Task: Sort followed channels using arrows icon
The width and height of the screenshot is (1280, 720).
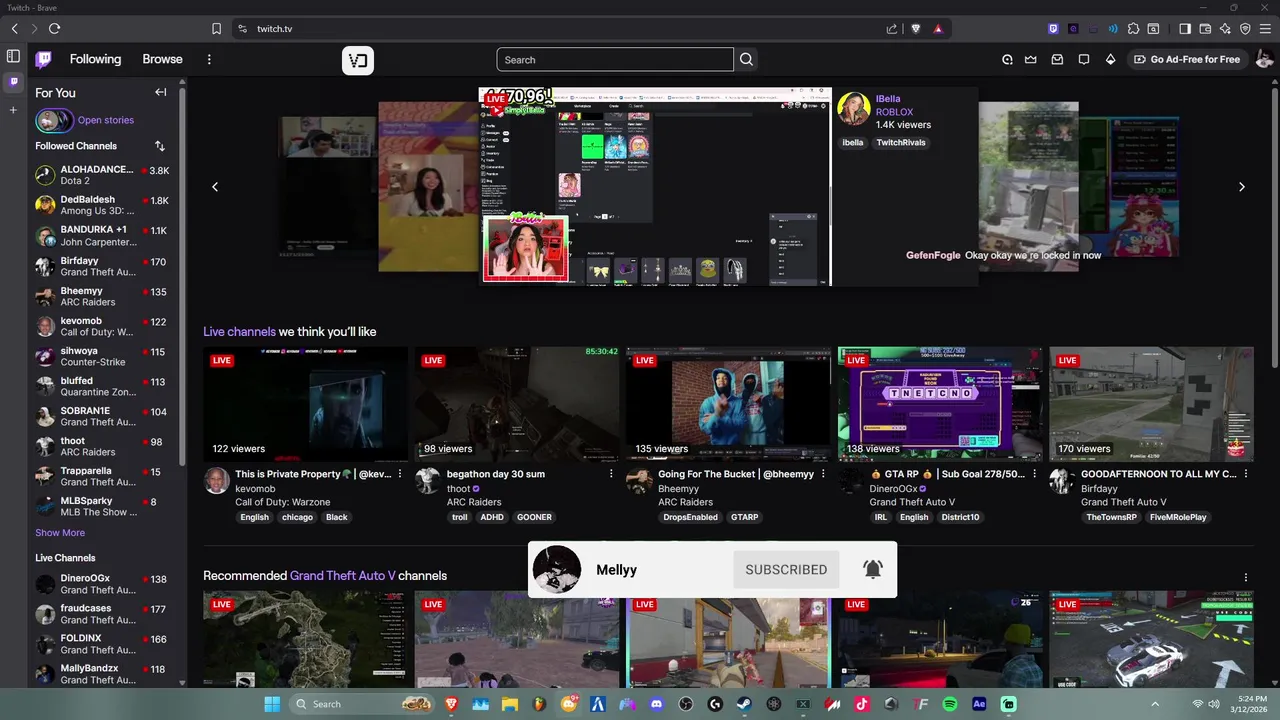Action: 159,146
